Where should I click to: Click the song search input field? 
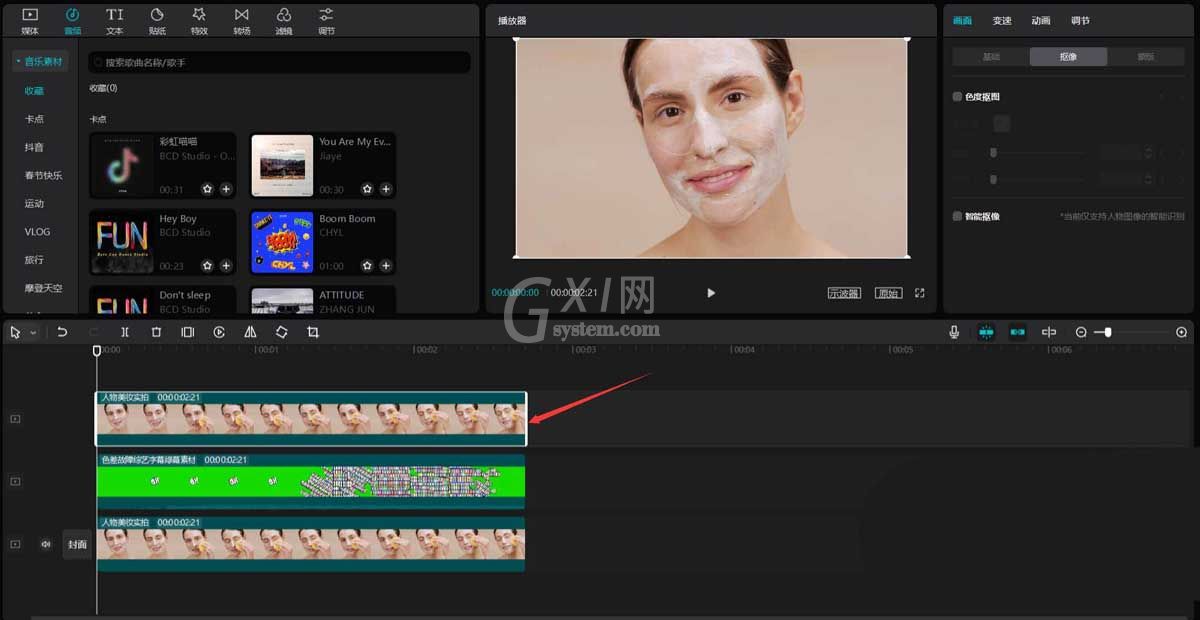(279, 62)
